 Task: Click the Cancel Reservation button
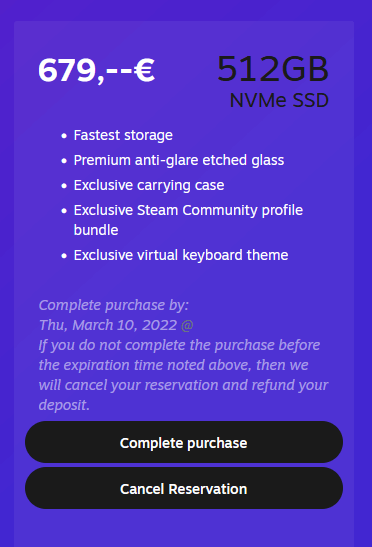click(184, 488)
